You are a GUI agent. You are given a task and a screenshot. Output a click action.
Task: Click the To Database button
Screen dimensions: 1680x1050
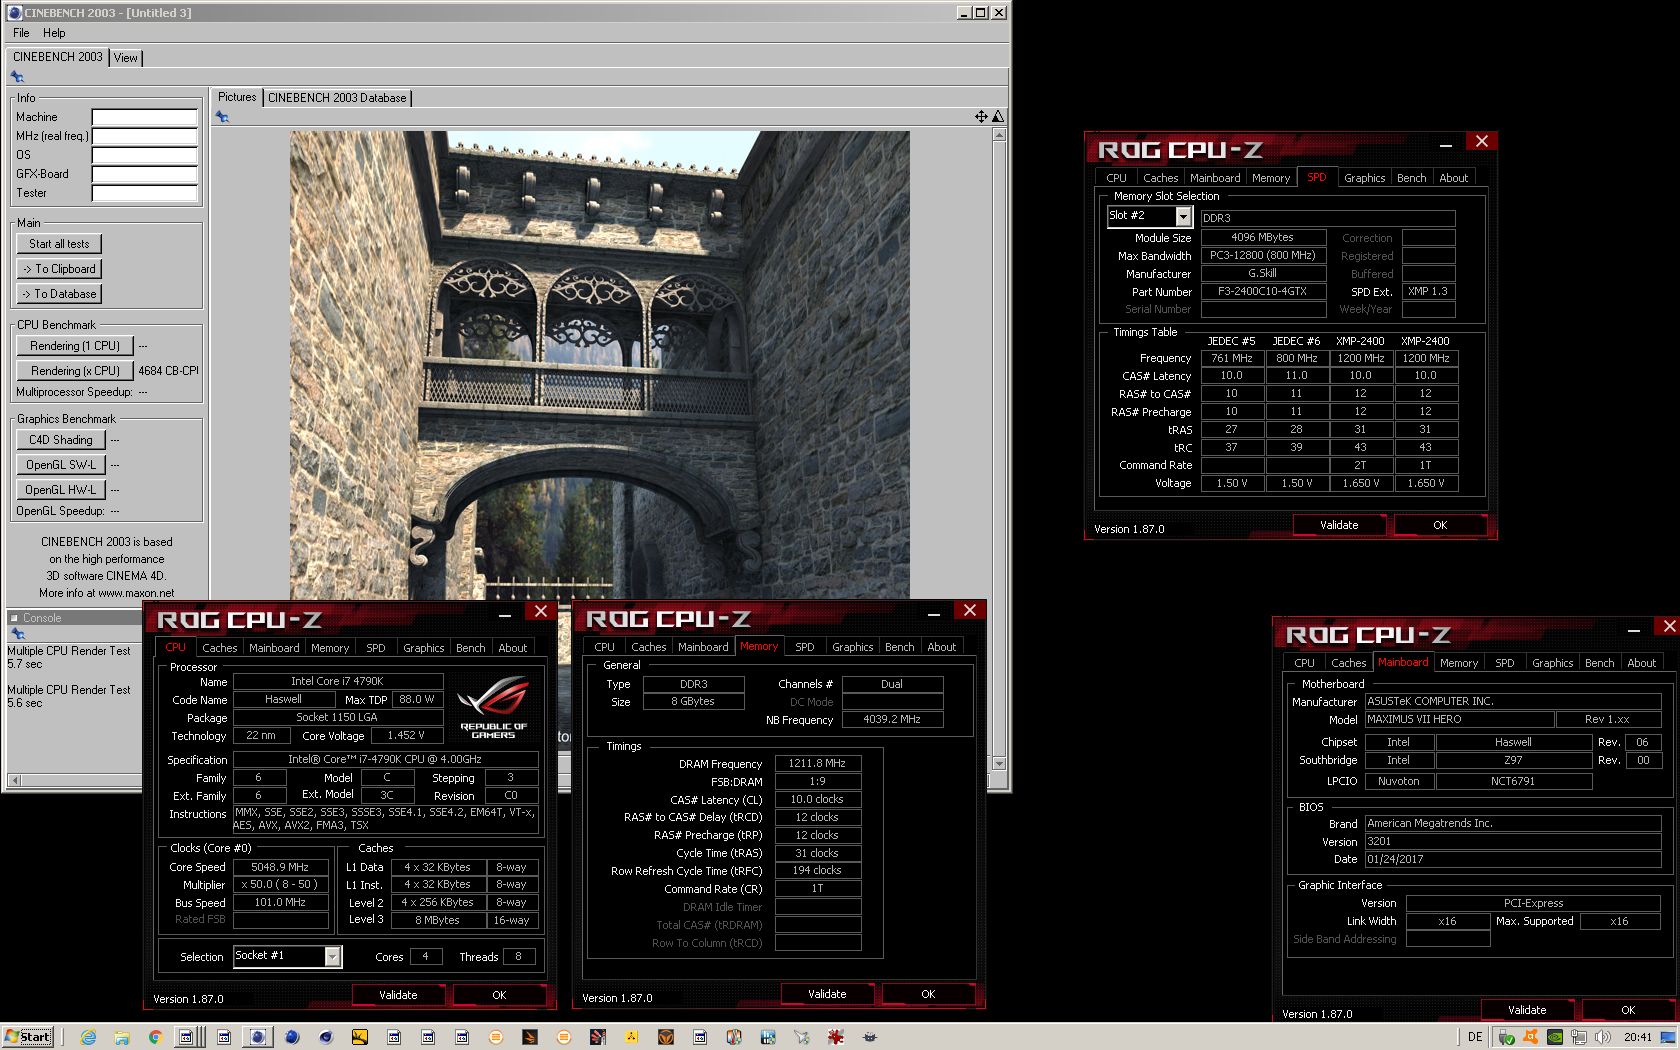click(59, 294)
